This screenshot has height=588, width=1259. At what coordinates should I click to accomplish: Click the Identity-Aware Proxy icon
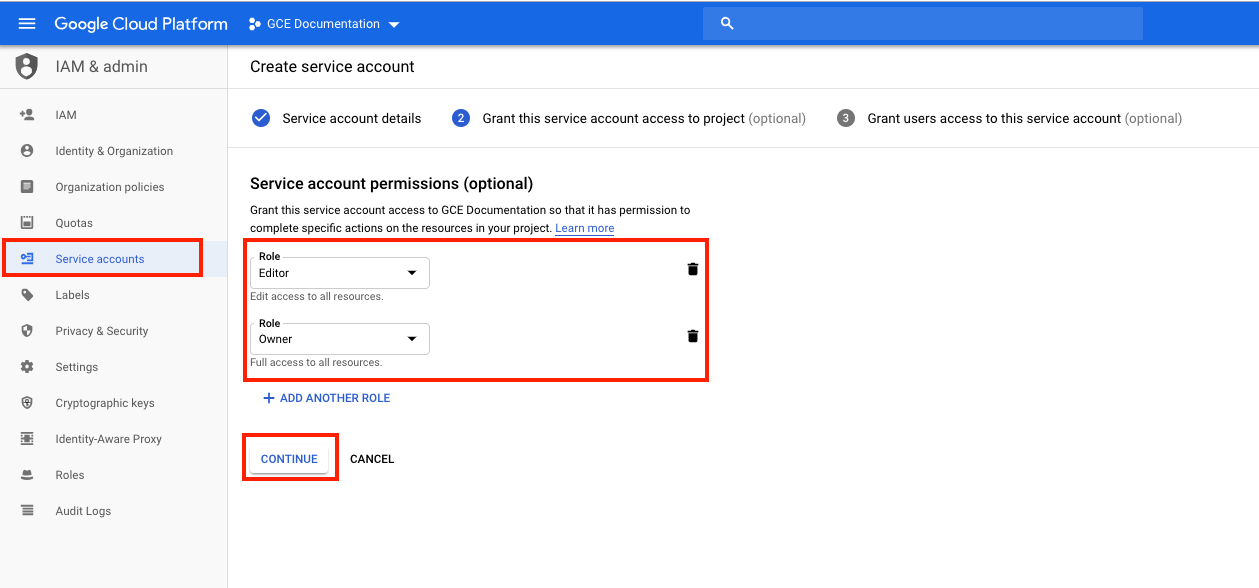coord(27,439)
